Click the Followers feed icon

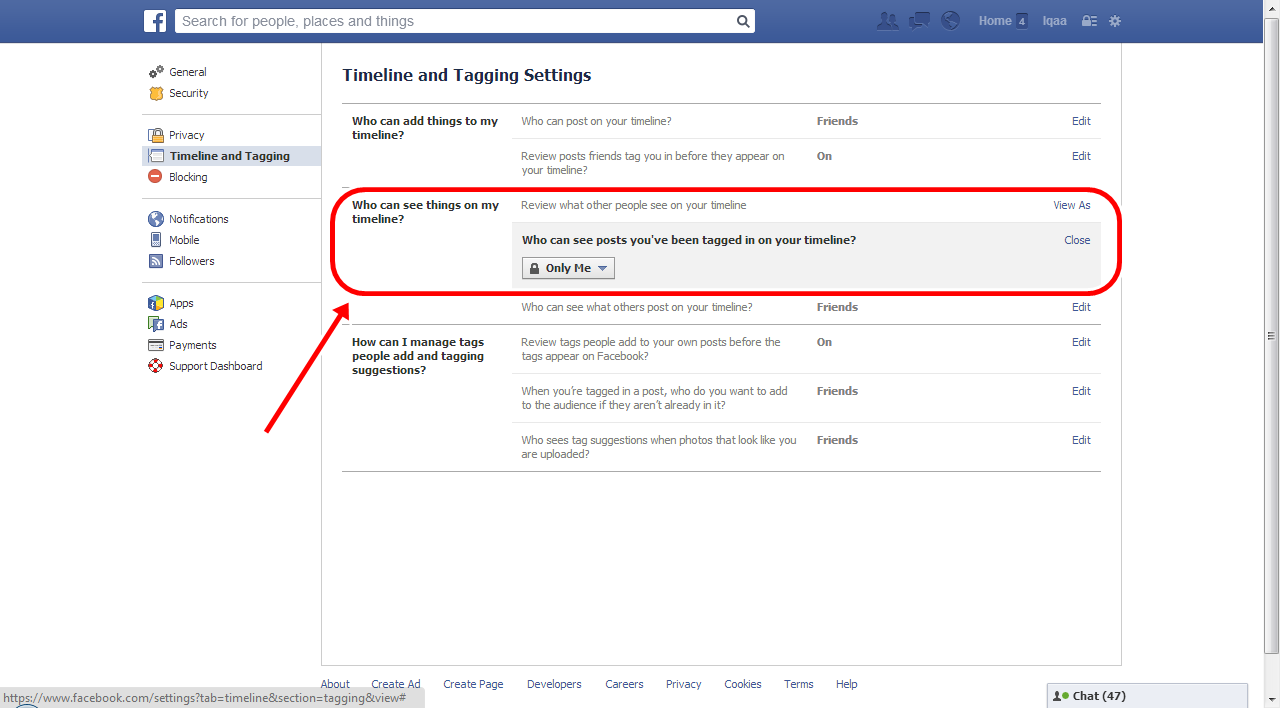(156, 261)
